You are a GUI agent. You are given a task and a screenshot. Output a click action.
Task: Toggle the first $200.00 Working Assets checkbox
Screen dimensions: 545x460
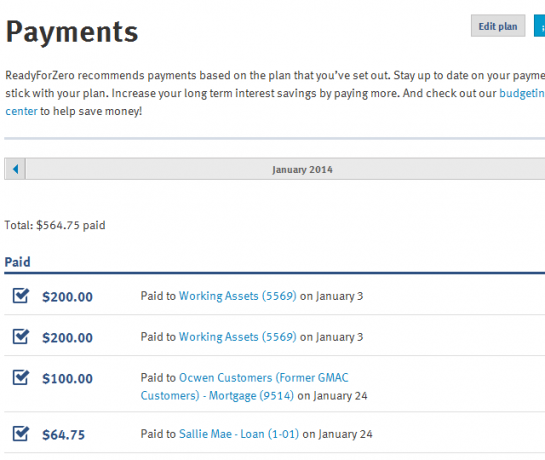21,296
